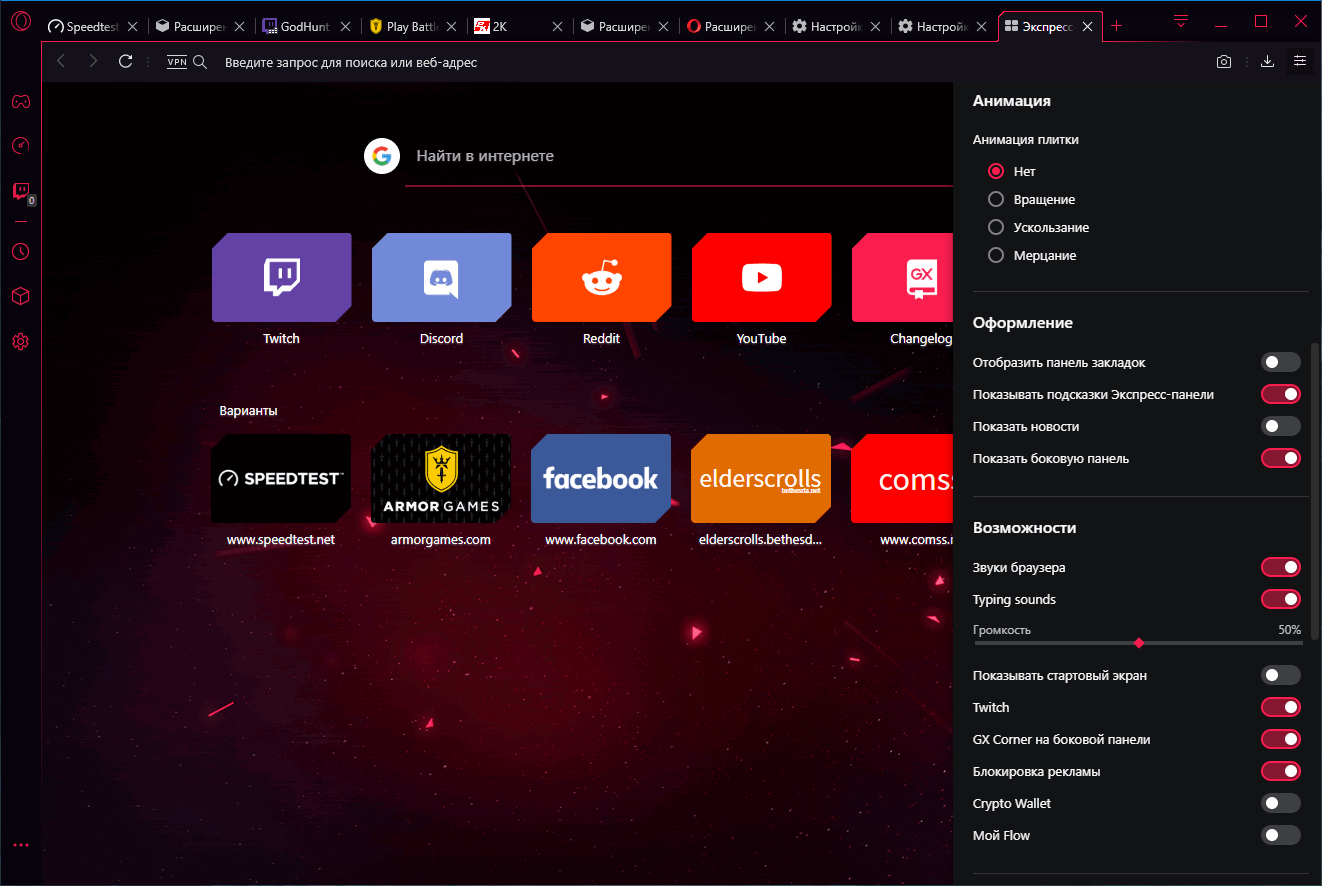
Task: Open a new tab with plus button
Action: tap(1117, 26)
